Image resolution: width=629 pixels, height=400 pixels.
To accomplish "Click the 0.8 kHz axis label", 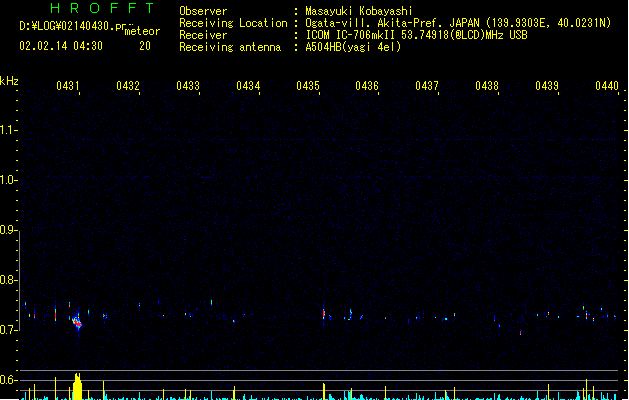I will click(x=8, y=280).
